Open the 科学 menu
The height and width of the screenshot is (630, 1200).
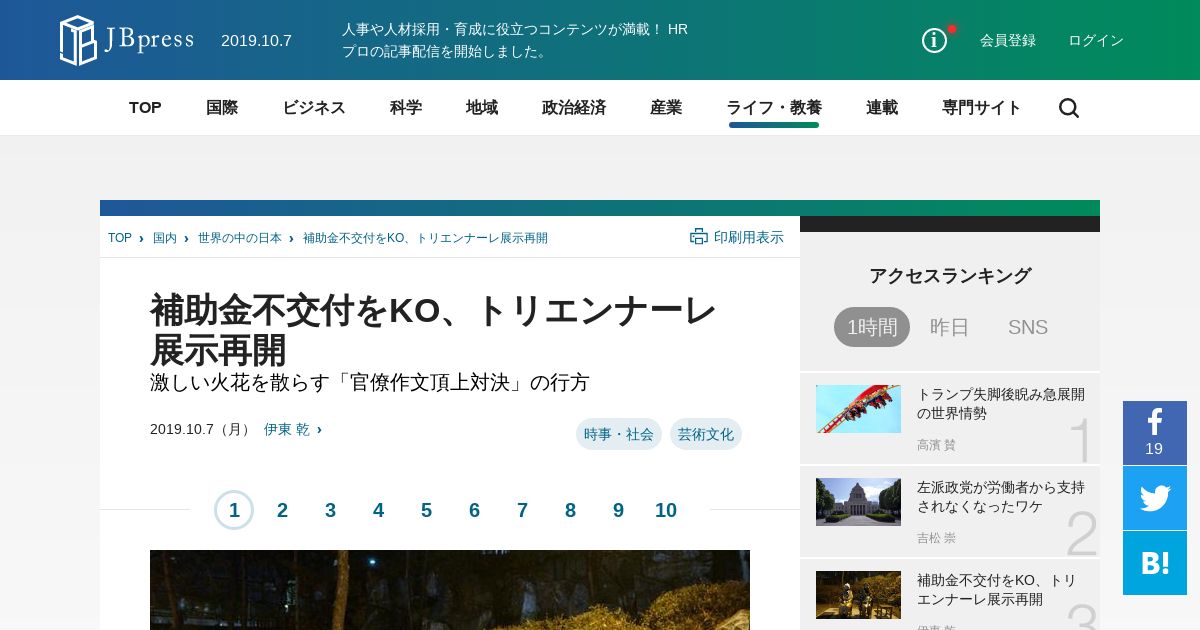coord(406,108)
